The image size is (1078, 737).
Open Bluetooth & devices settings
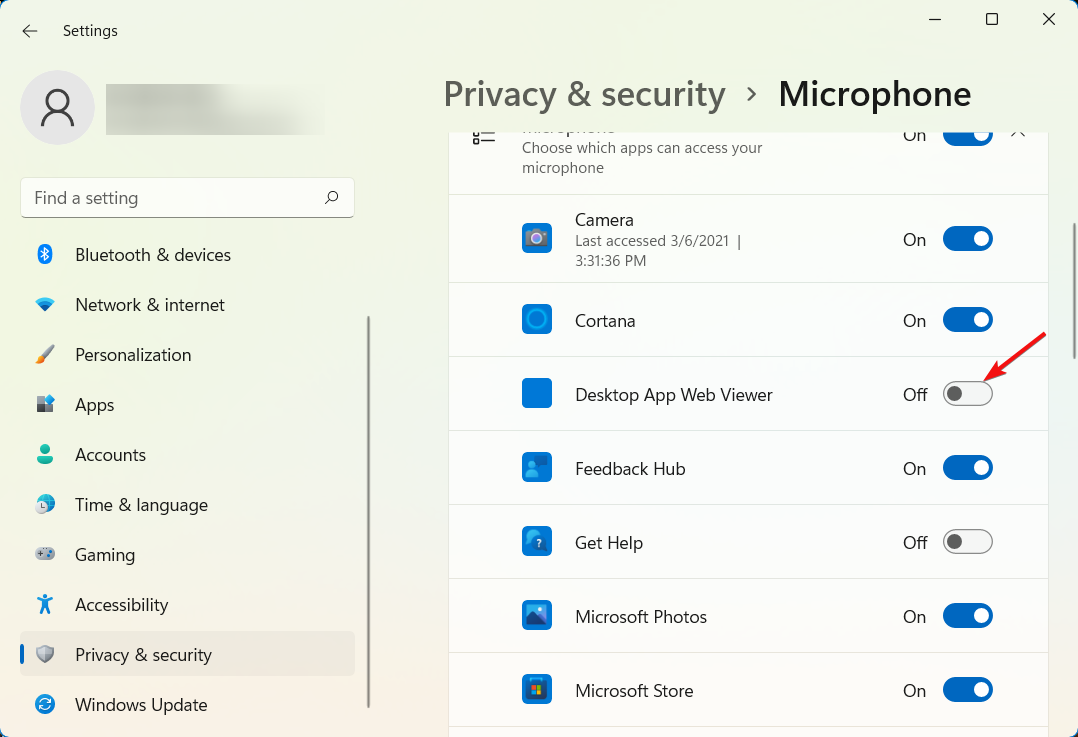point(188,254)
